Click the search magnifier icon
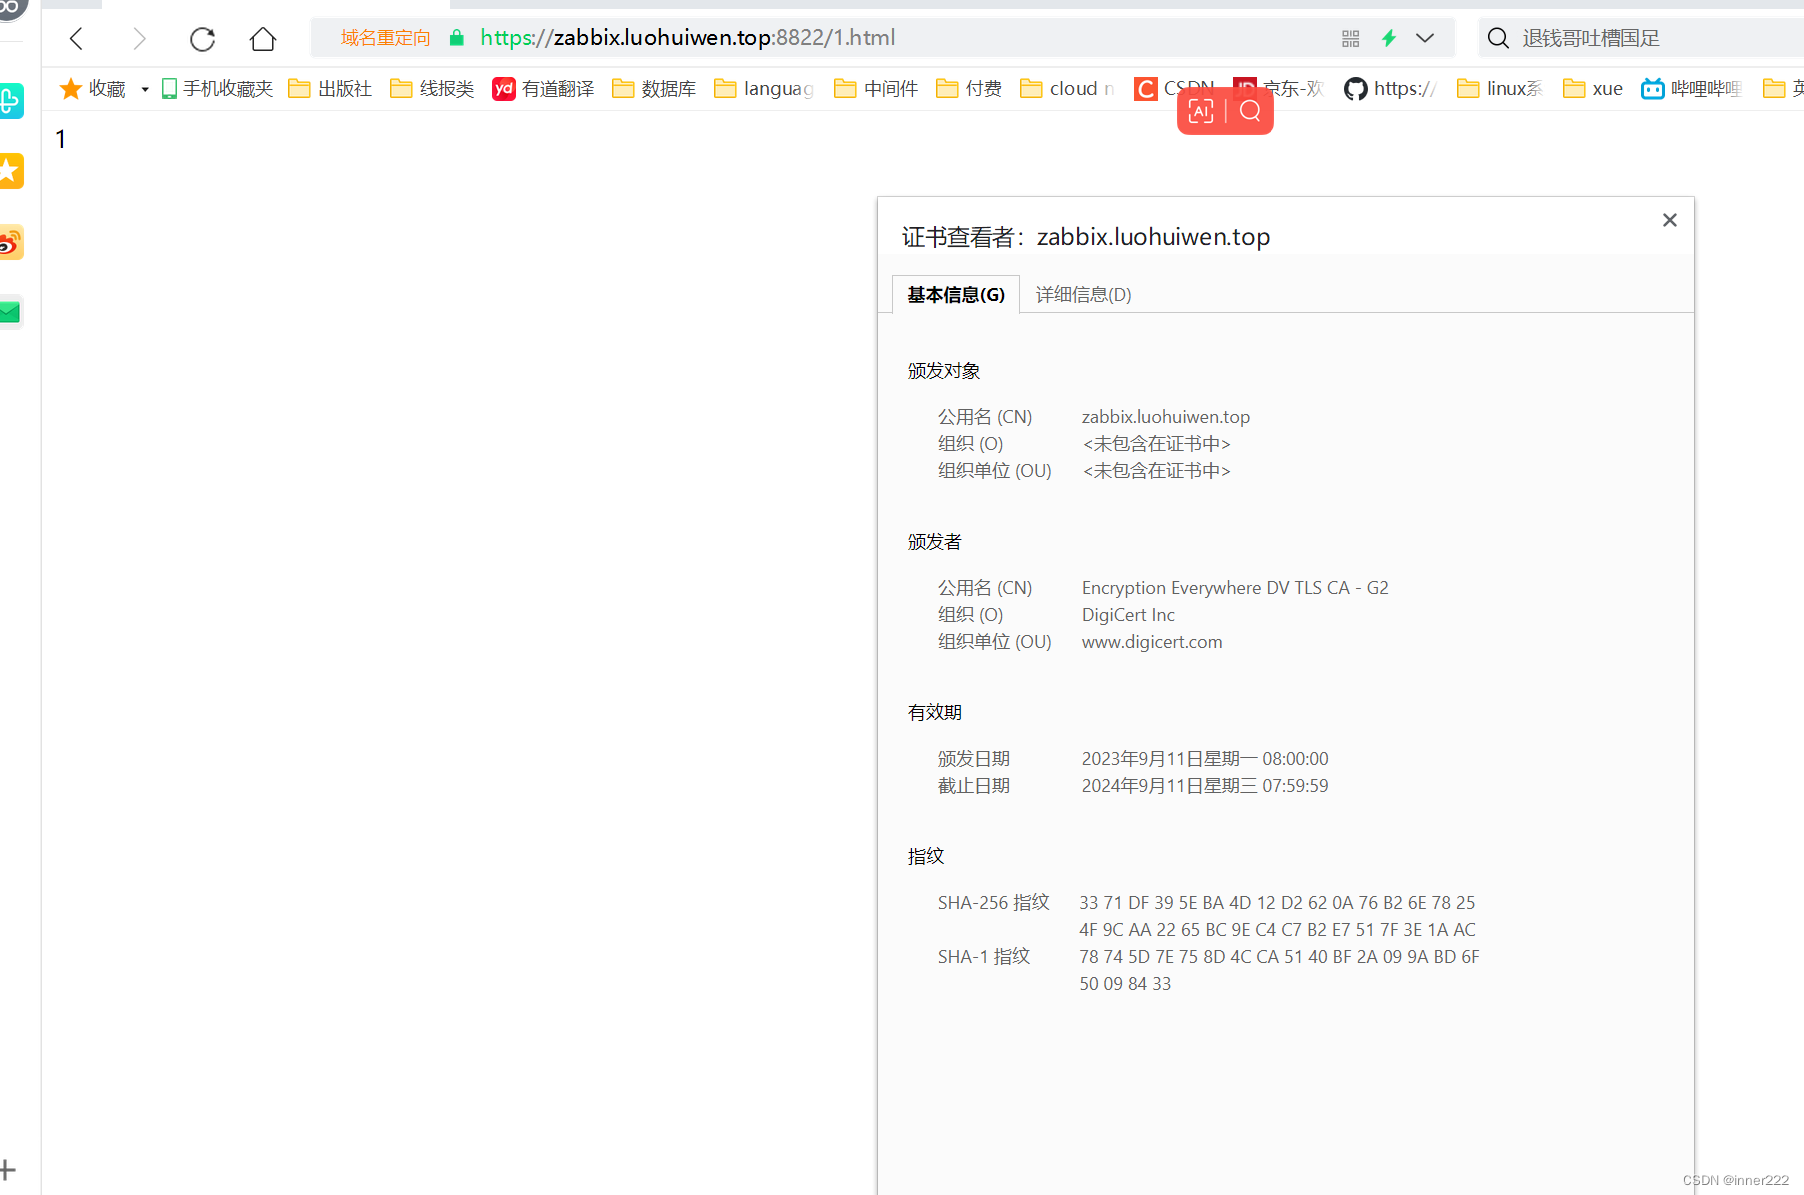The height and width of the screenshot is (1195, 1804). pos(1498,38)
